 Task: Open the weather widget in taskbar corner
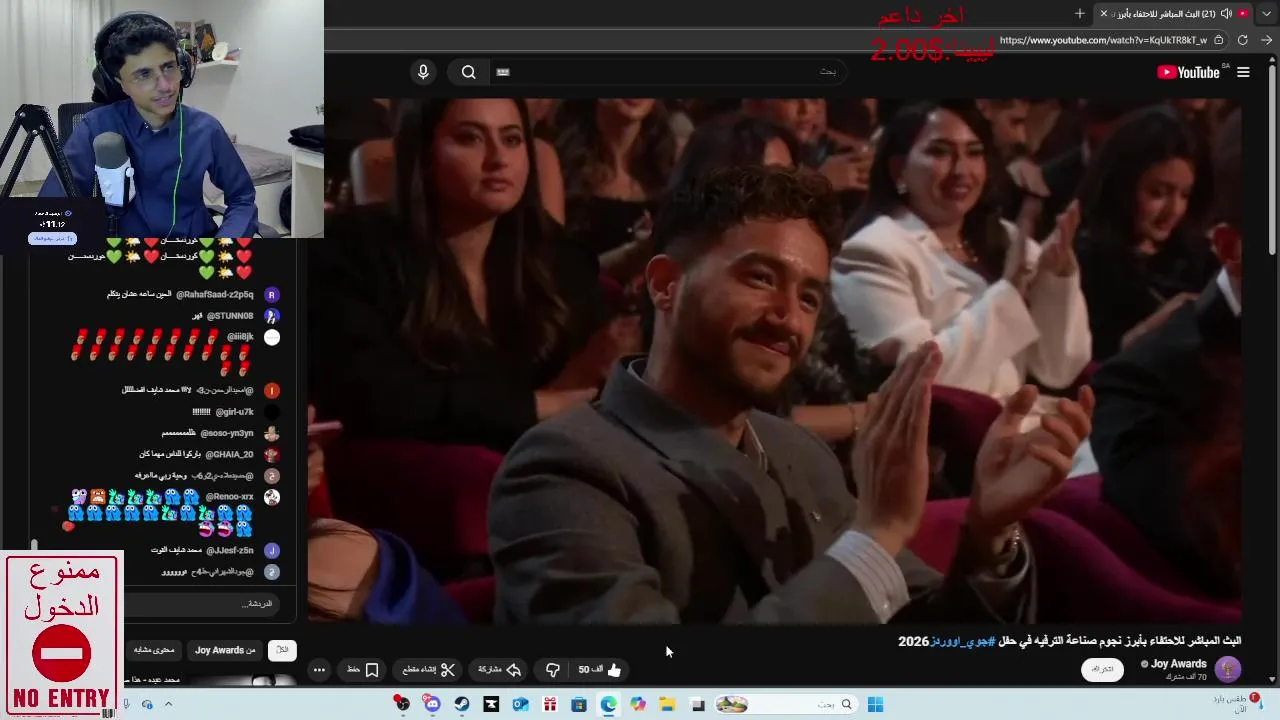(x=1236, y=702)
